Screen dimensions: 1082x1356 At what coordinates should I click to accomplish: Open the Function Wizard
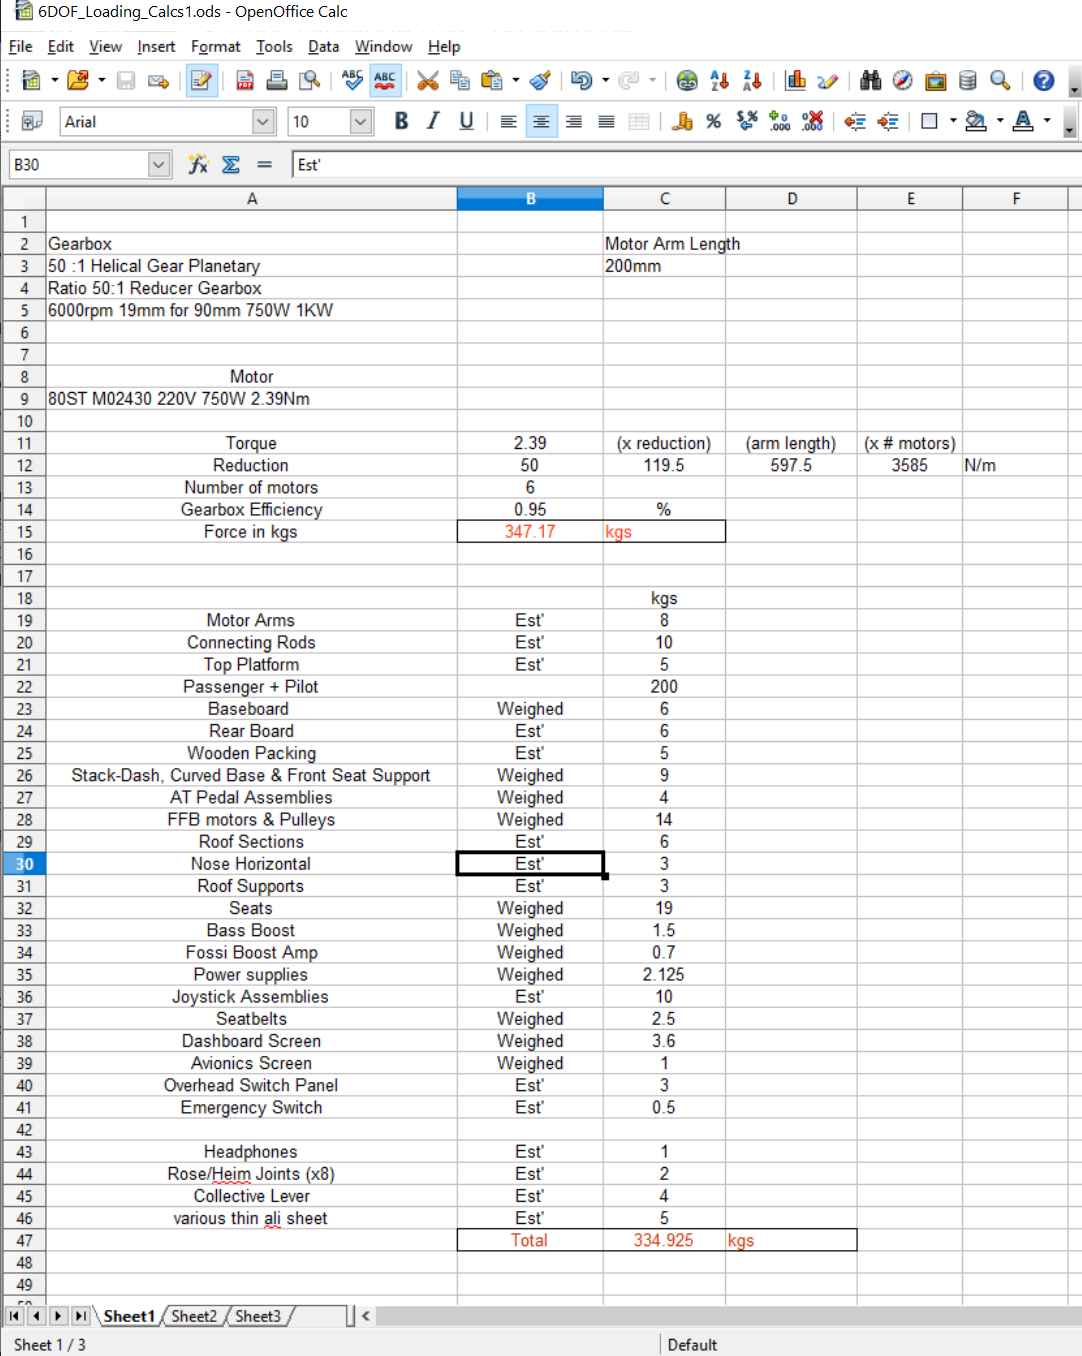pos(198,165)
